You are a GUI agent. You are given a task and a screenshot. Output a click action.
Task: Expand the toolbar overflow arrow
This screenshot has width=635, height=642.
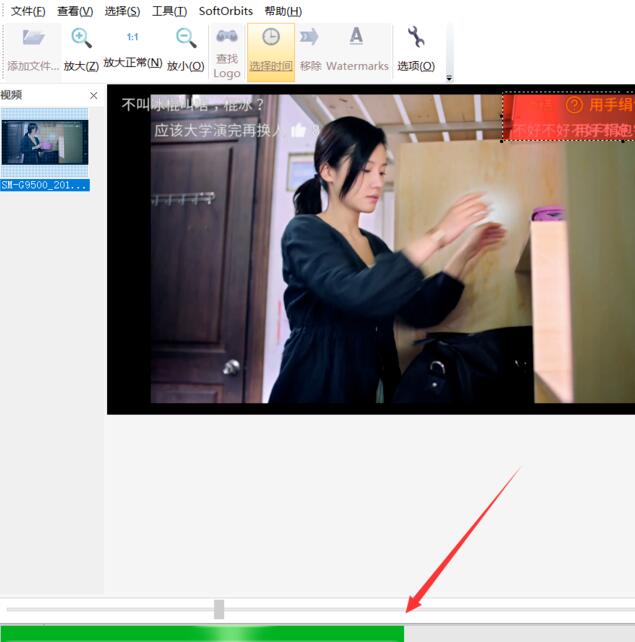pos(449,77)
